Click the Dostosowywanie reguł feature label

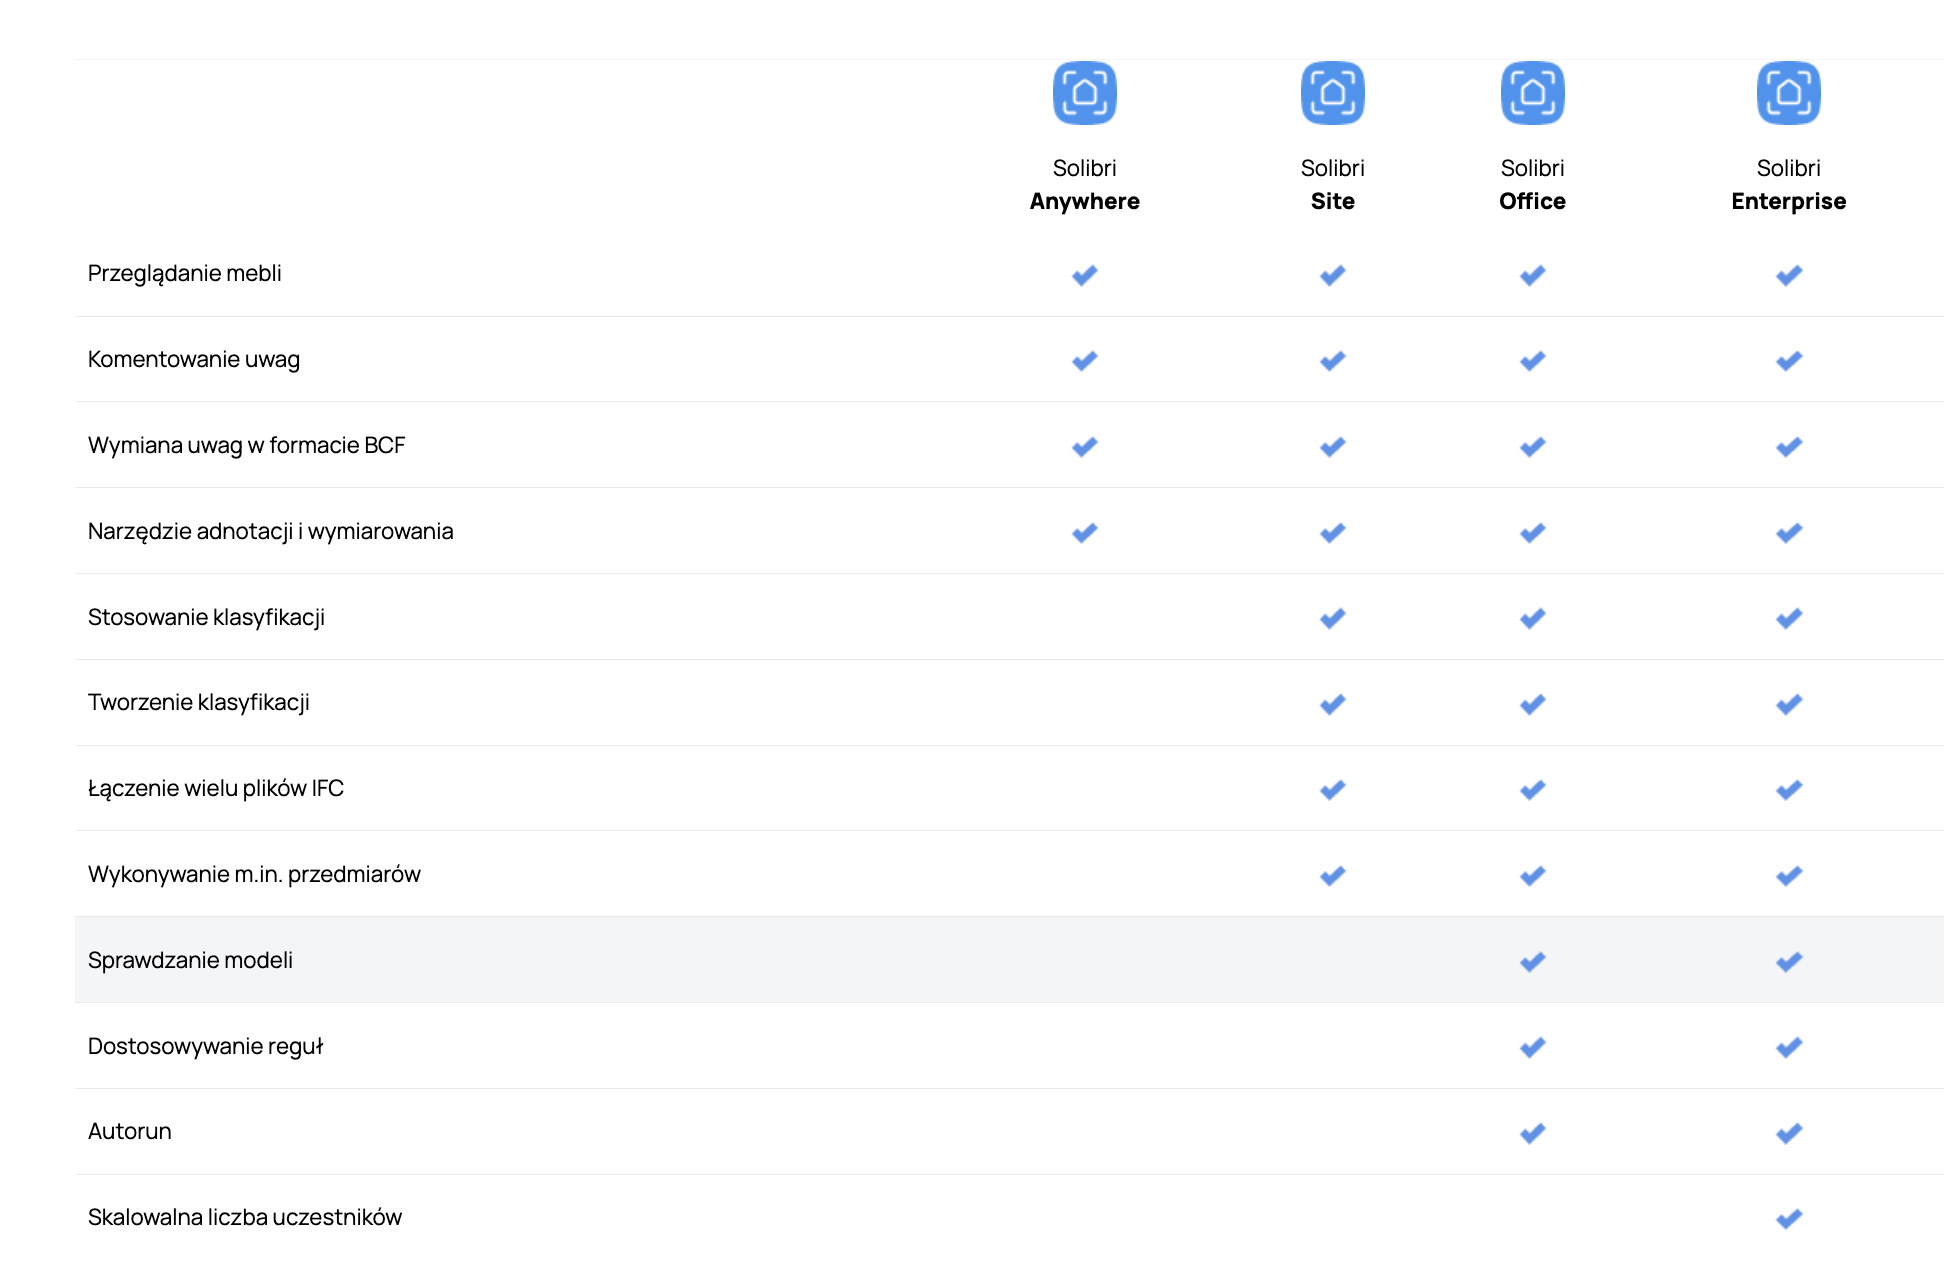pos(205,1046)
